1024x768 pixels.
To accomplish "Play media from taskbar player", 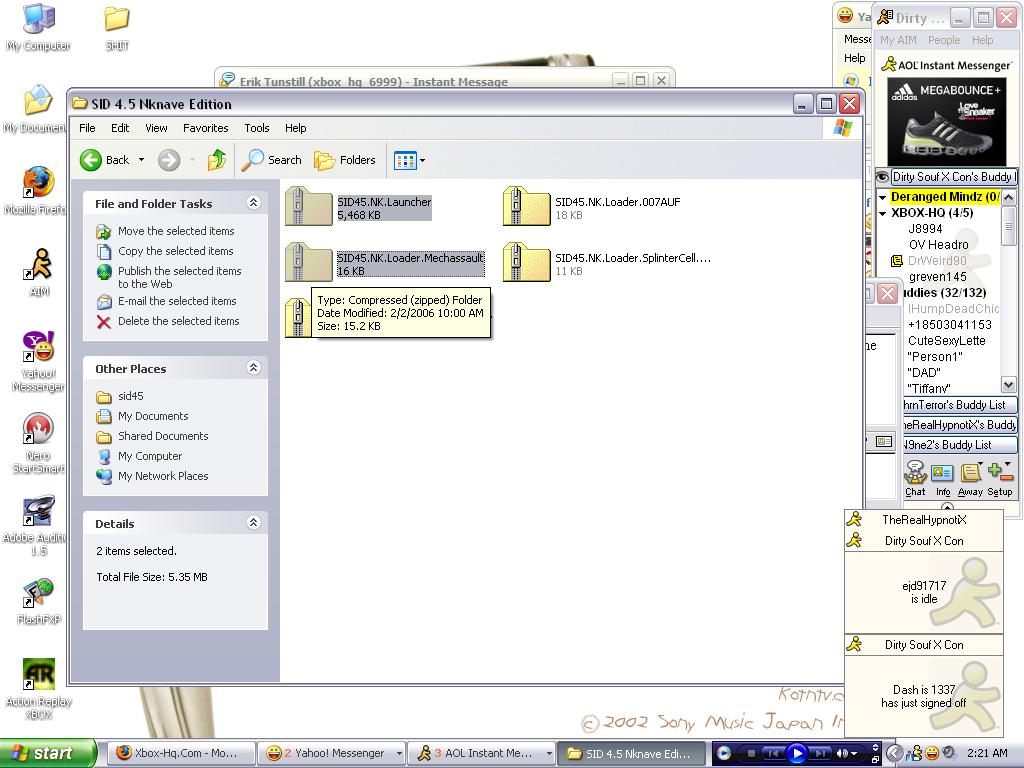I will [x=797, y=754].
